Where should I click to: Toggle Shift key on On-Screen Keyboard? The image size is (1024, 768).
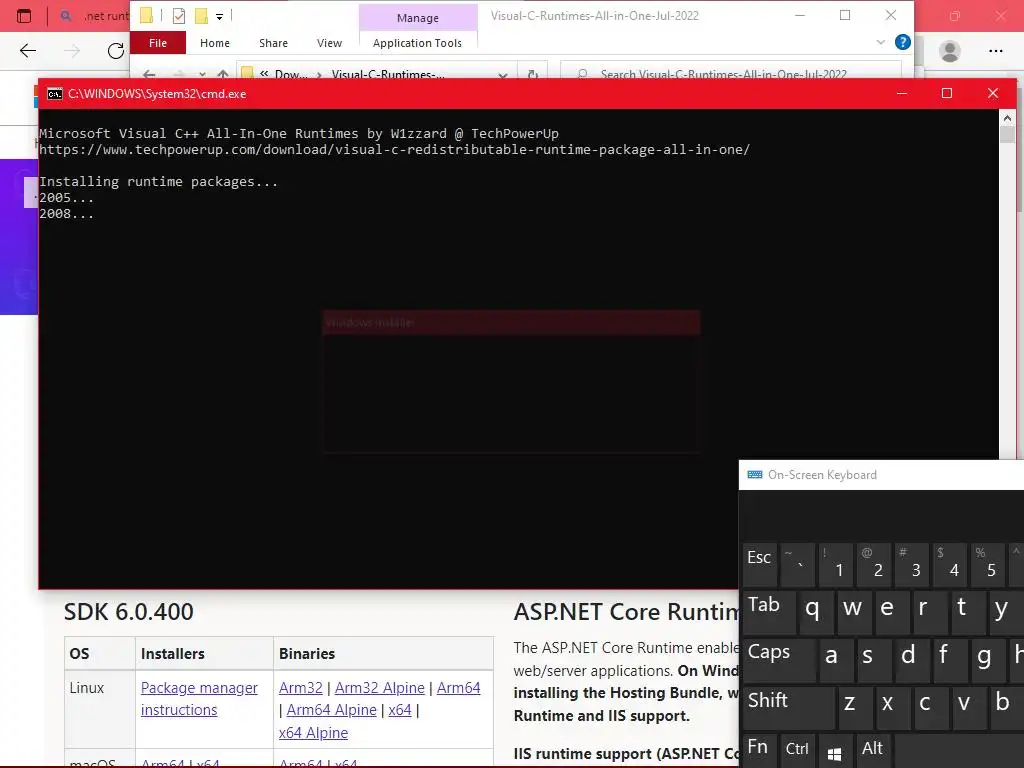tap(788, 707)
